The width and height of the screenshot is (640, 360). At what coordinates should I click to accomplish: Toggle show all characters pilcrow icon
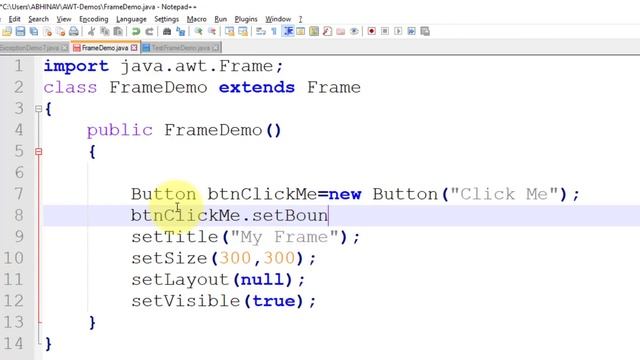click(274, 31)
